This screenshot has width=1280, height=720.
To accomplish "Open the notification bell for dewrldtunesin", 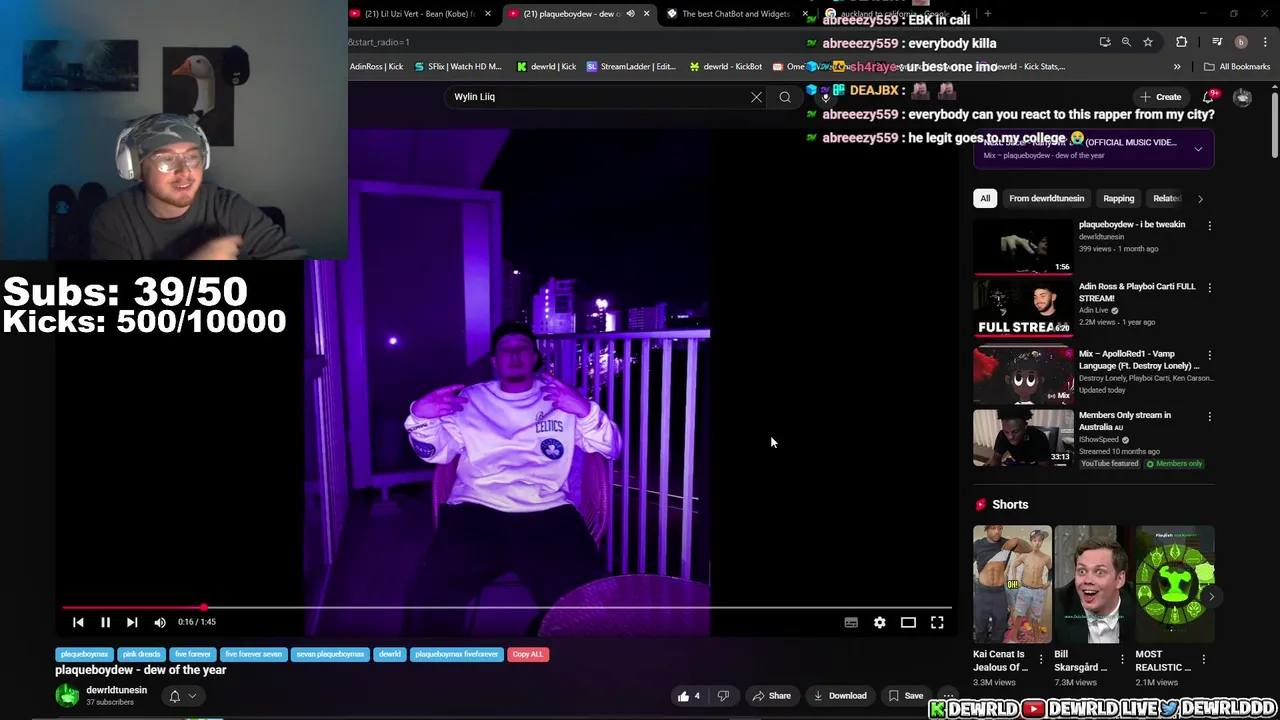I will (175, 696).
